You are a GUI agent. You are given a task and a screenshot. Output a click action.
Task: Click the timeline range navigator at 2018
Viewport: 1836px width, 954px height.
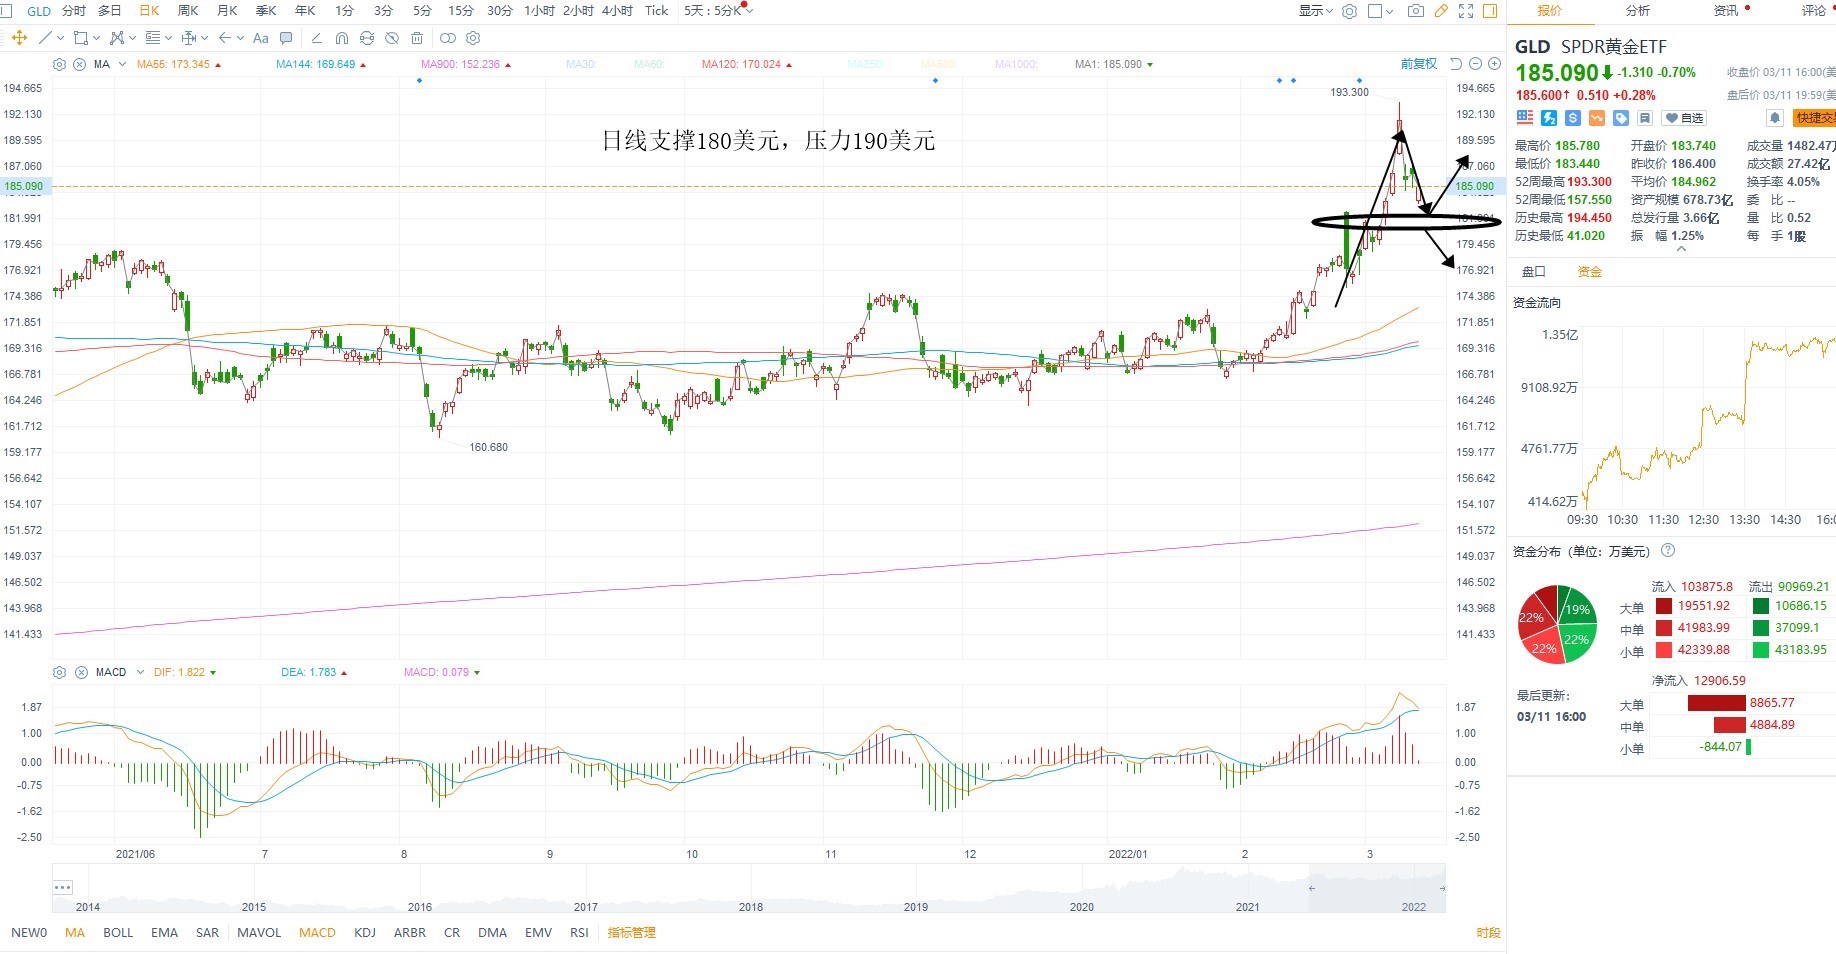pos(750,907)
